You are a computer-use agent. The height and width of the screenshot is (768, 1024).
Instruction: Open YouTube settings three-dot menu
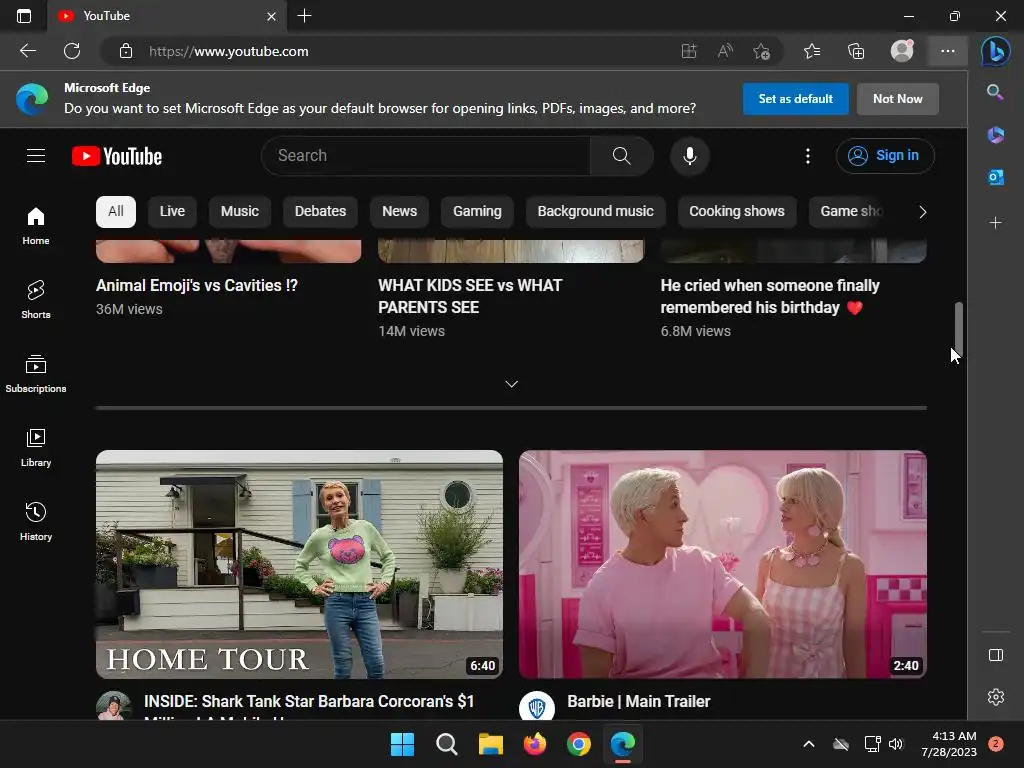coord(808,155)
